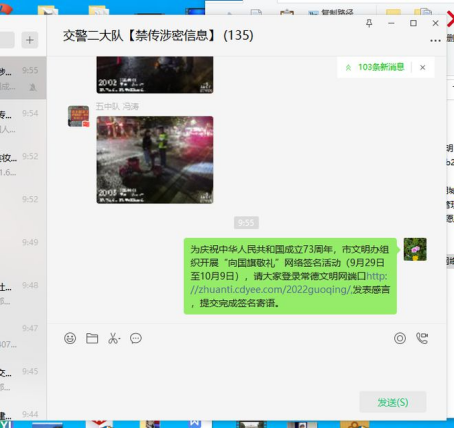Click the green message about 向国旗敬礼 activity

tap(290, 276)
